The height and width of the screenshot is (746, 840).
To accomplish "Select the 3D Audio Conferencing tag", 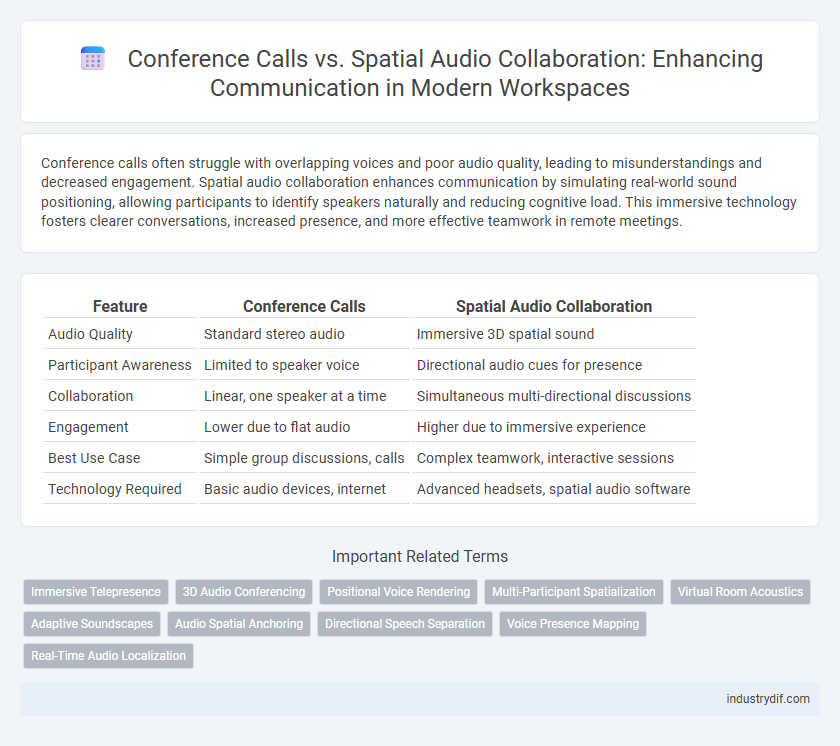I will click(x=245, y=591).
